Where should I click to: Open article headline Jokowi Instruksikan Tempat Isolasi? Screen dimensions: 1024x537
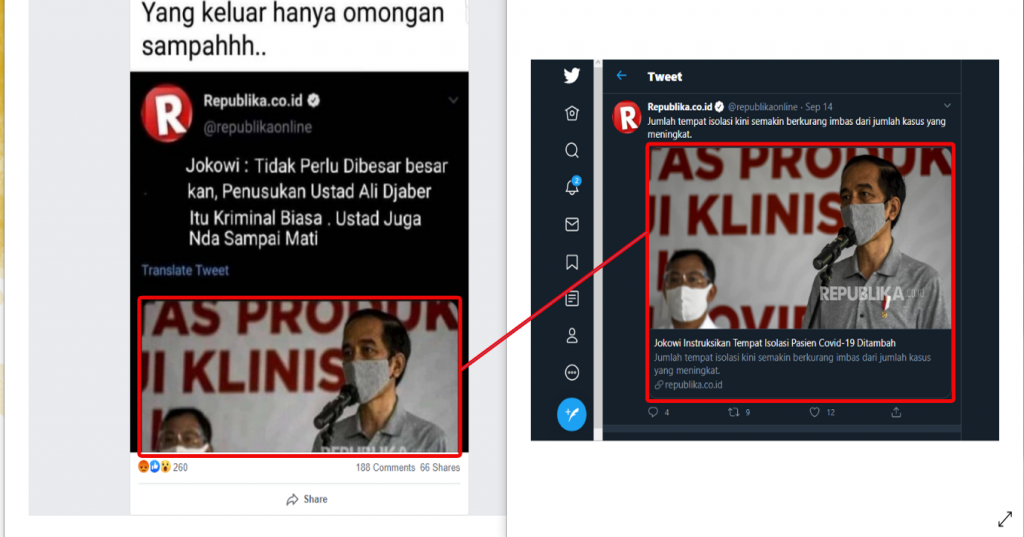(775, 343)
